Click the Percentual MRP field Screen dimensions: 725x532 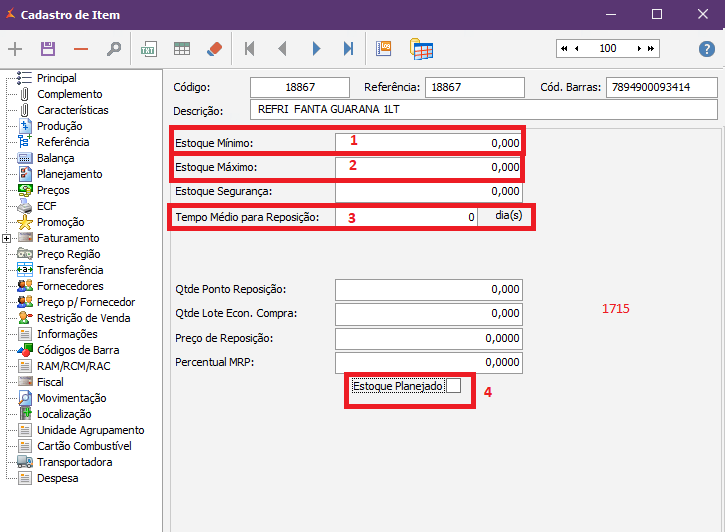(429, 362)
